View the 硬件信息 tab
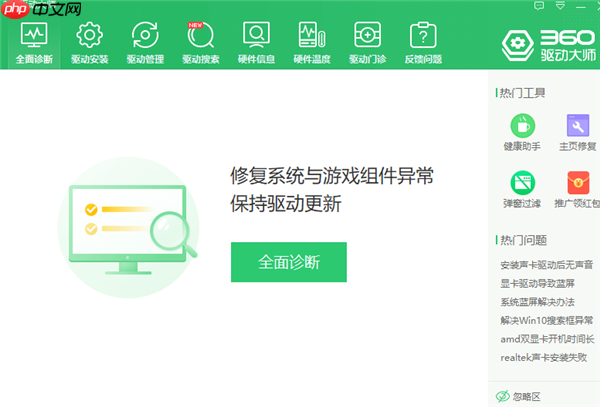This screenshot has height=407, width=600. click(256, 43)
